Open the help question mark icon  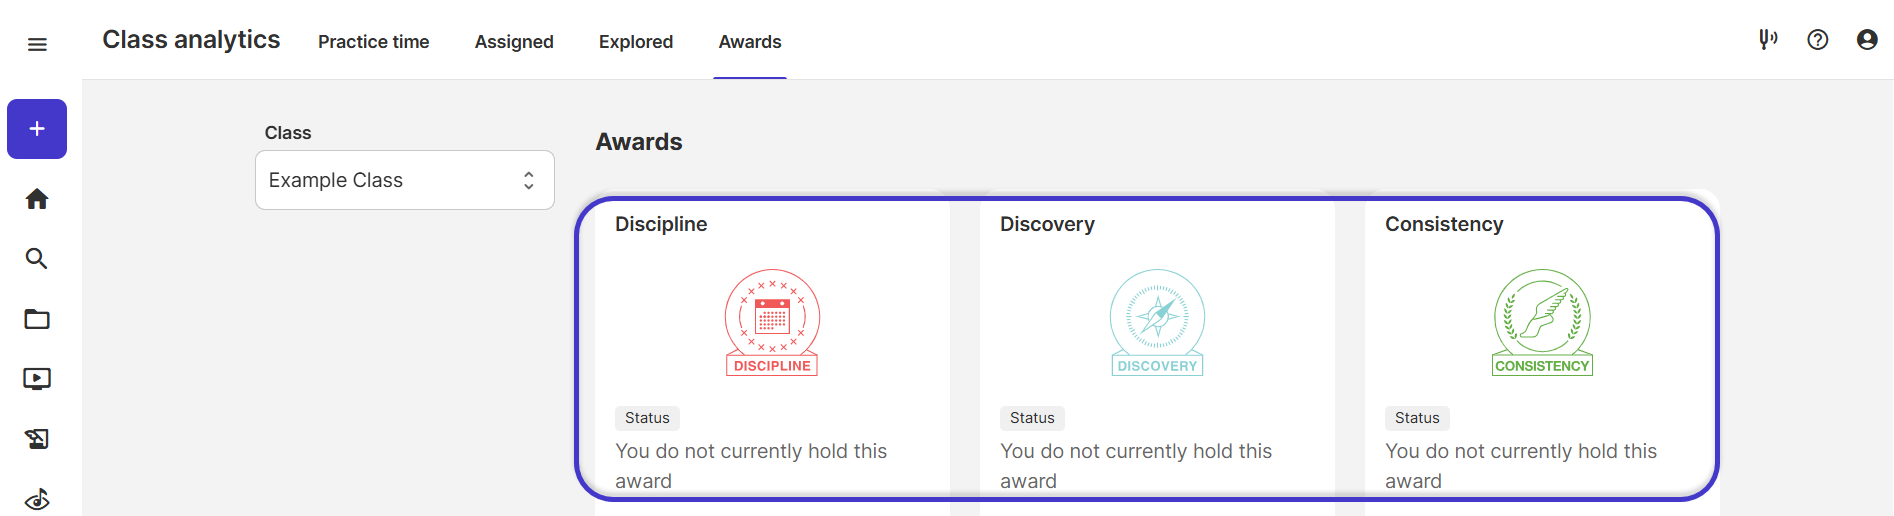[1818, 40]
